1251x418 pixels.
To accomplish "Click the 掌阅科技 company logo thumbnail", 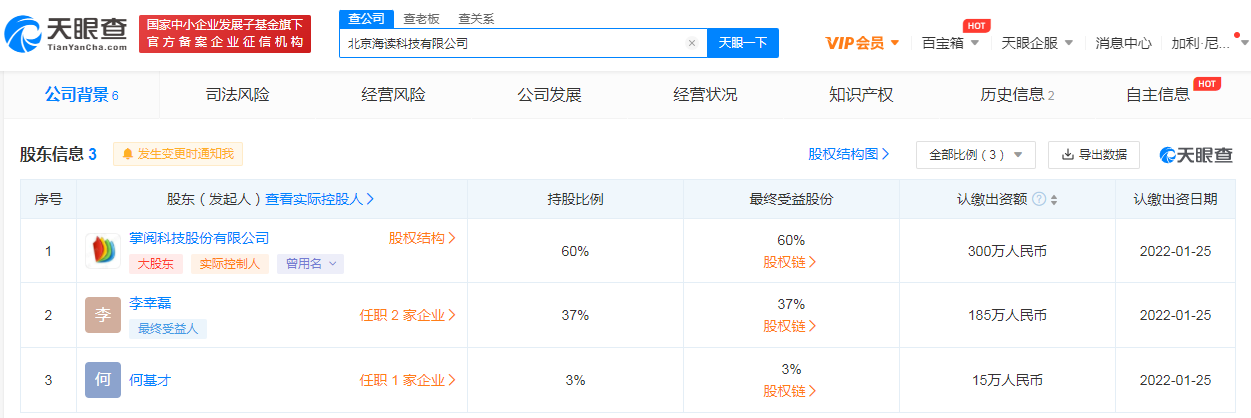I will (103, 251).
